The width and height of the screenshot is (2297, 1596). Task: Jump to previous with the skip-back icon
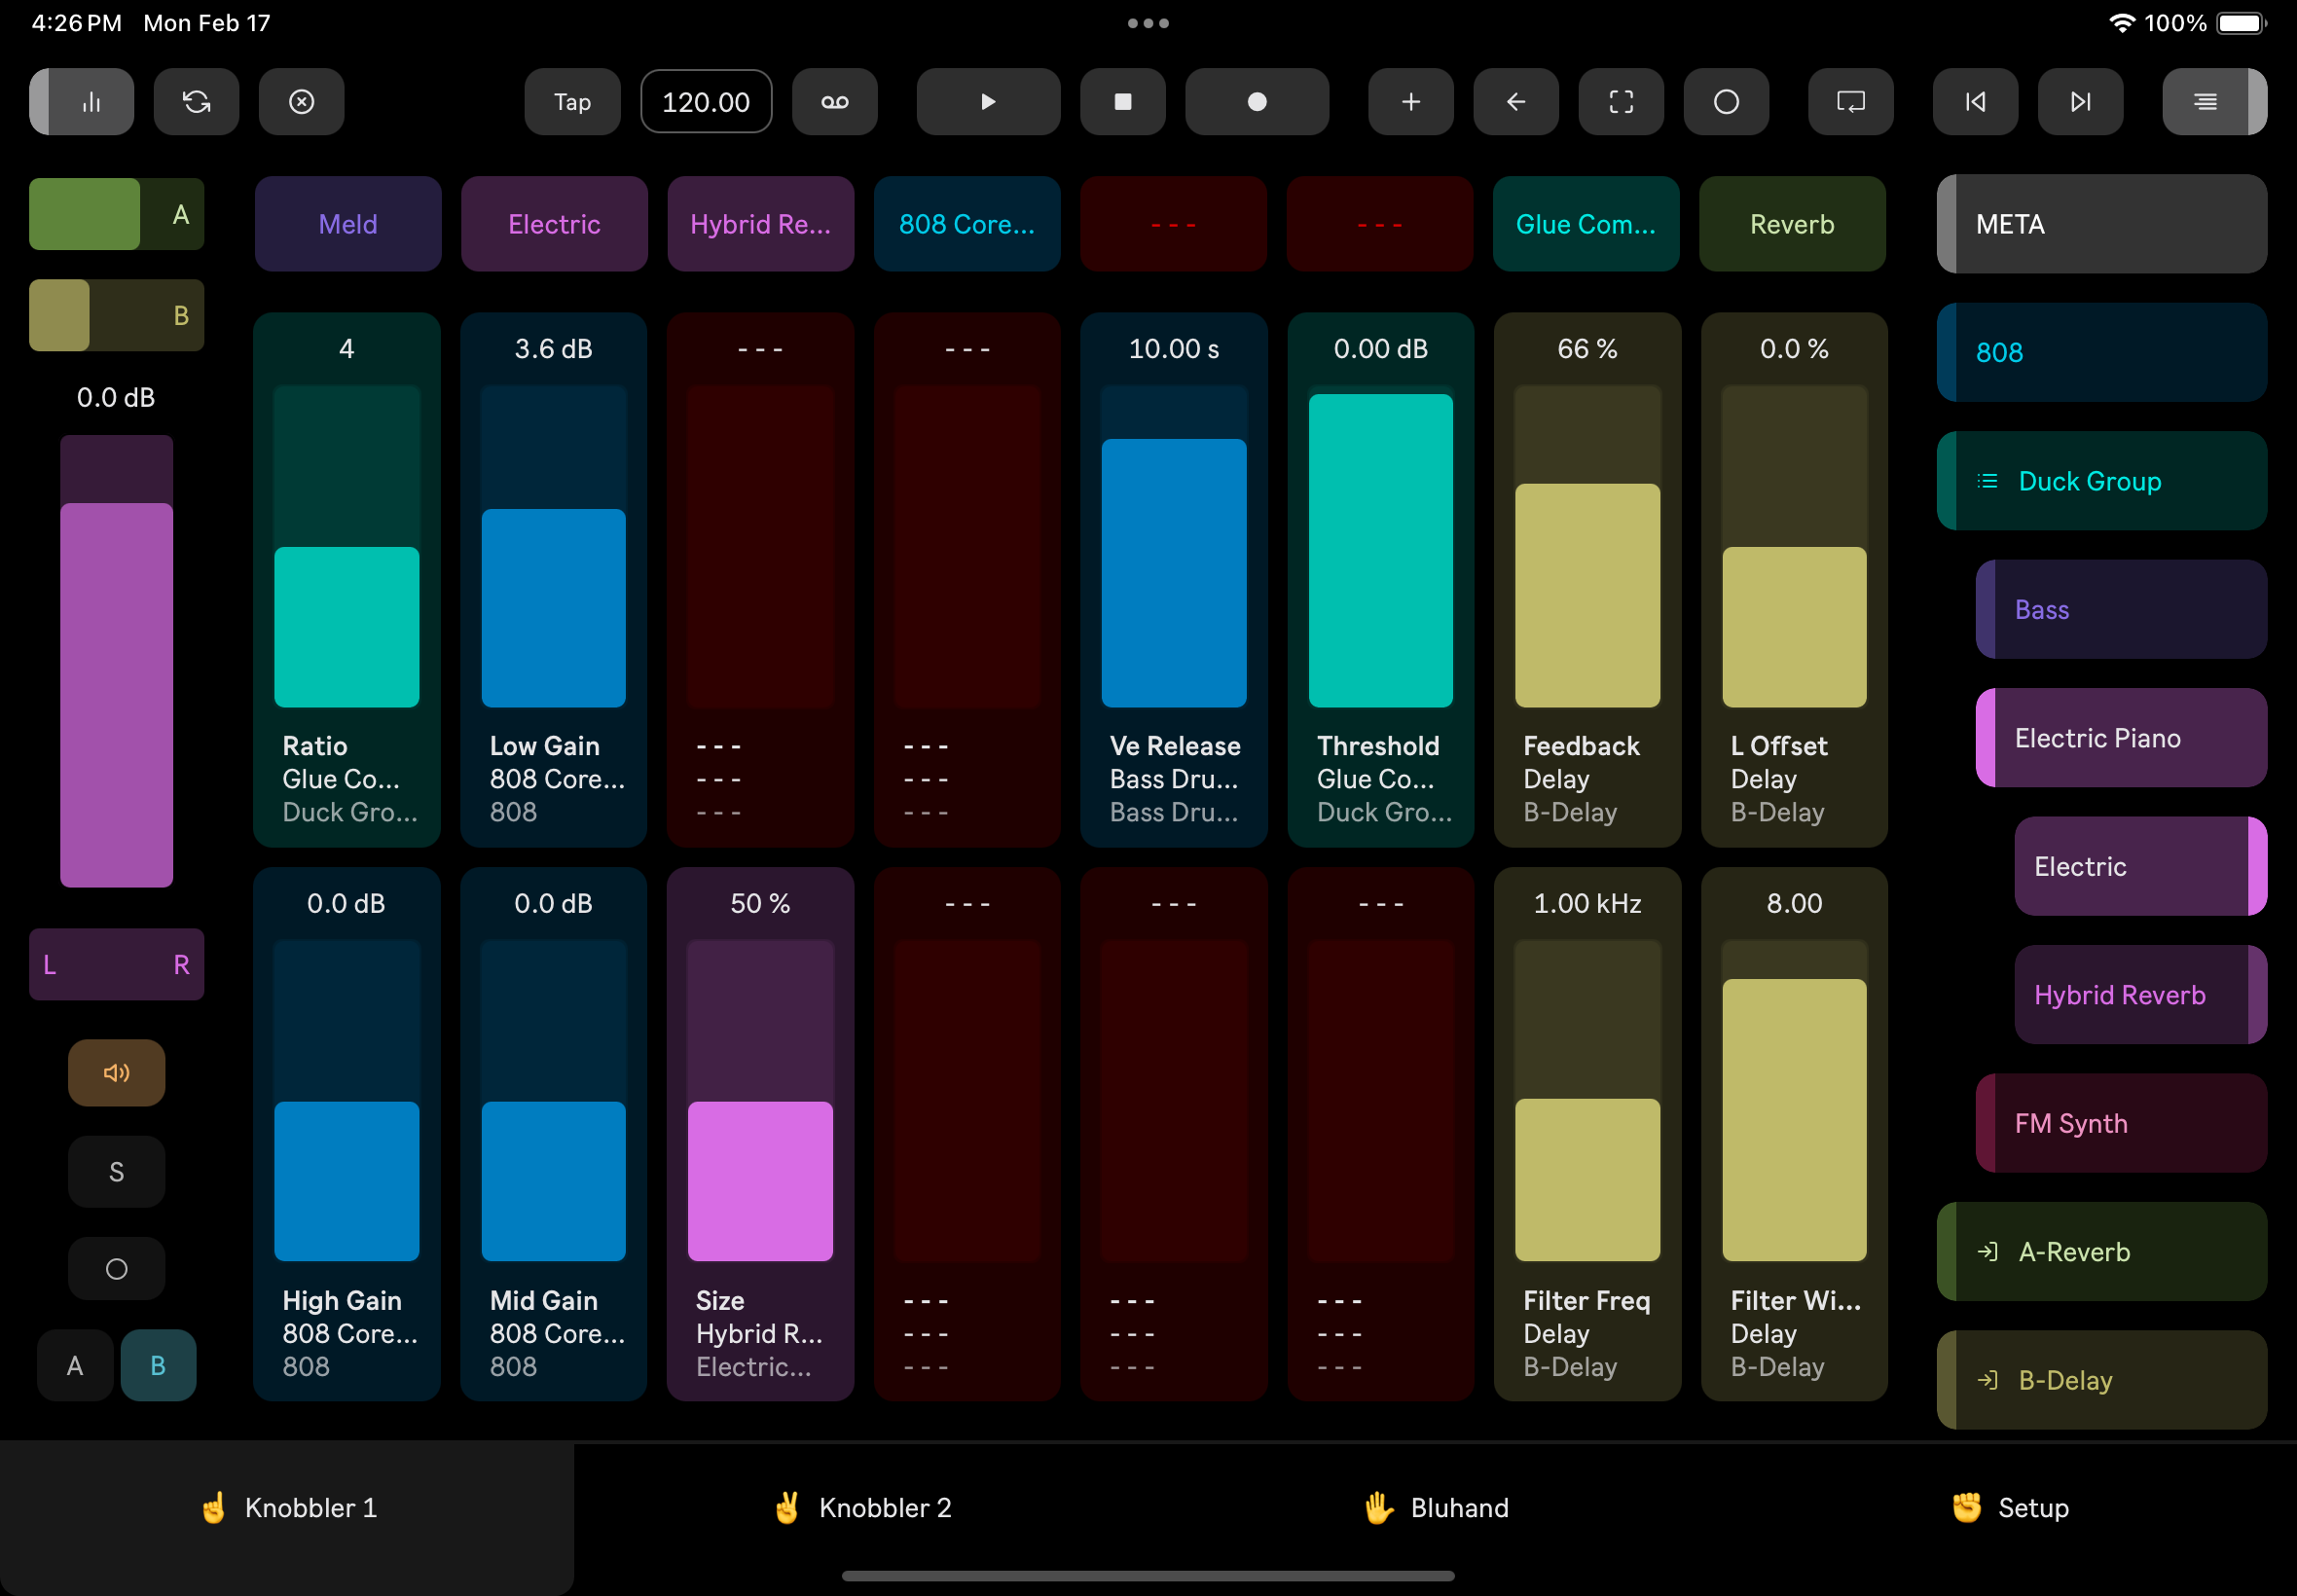click(1974, 102)
